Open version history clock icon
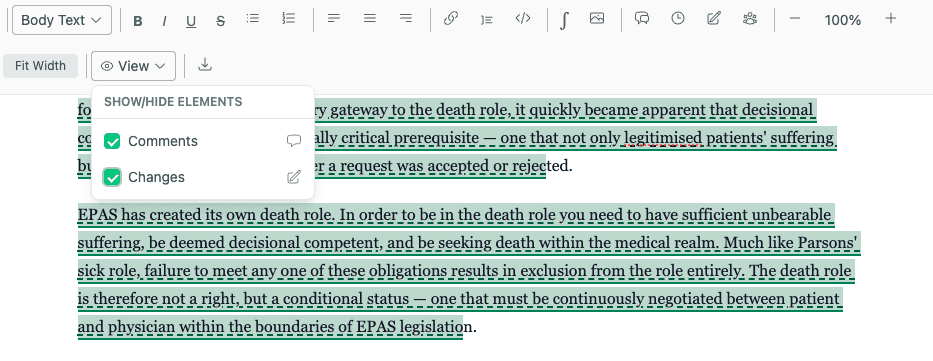The height and width of the screenshot is (361, 933). 678,18
